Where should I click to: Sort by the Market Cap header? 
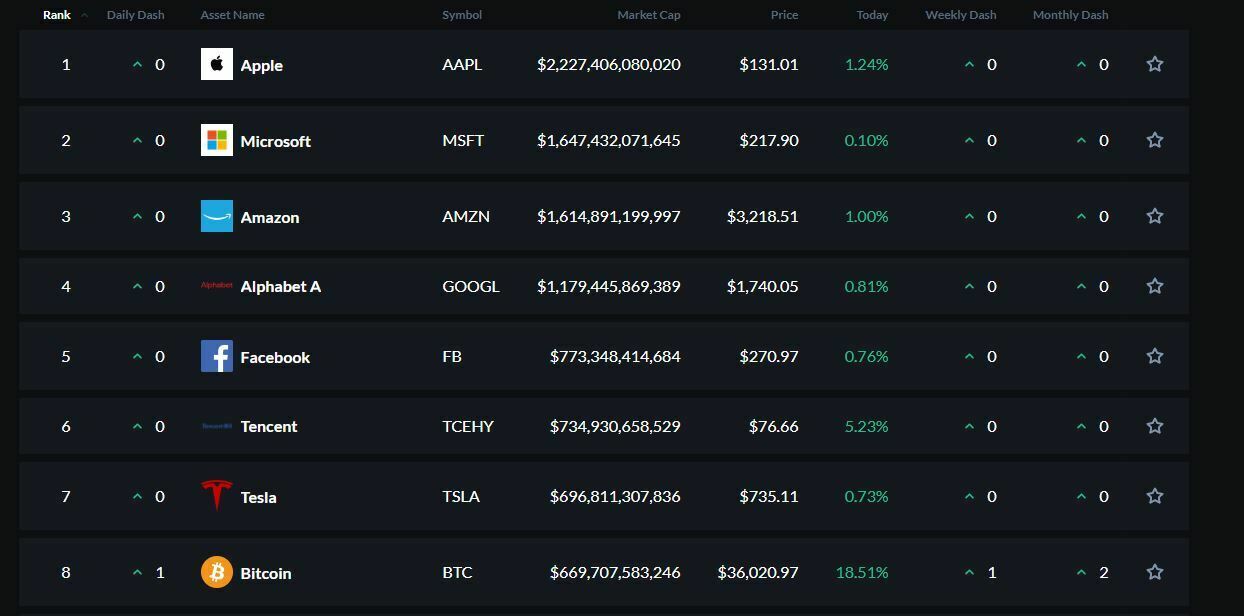(x=649, y=15)
